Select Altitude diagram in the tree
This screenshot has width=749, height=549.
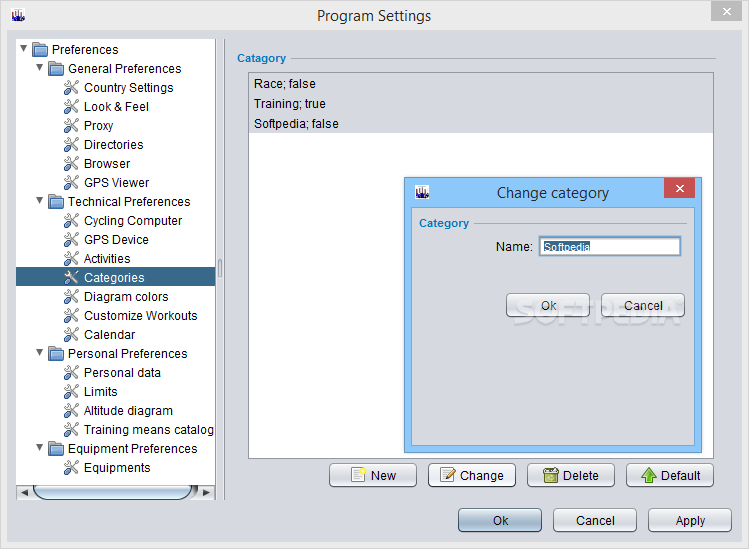click(x=128, y=411)
